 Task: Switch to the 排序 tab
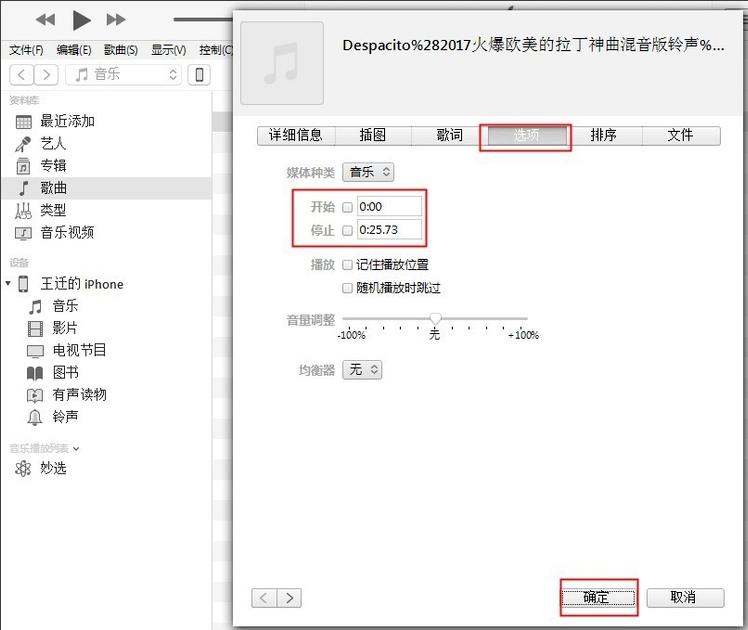pyautogui.click(x=604, y=135)
